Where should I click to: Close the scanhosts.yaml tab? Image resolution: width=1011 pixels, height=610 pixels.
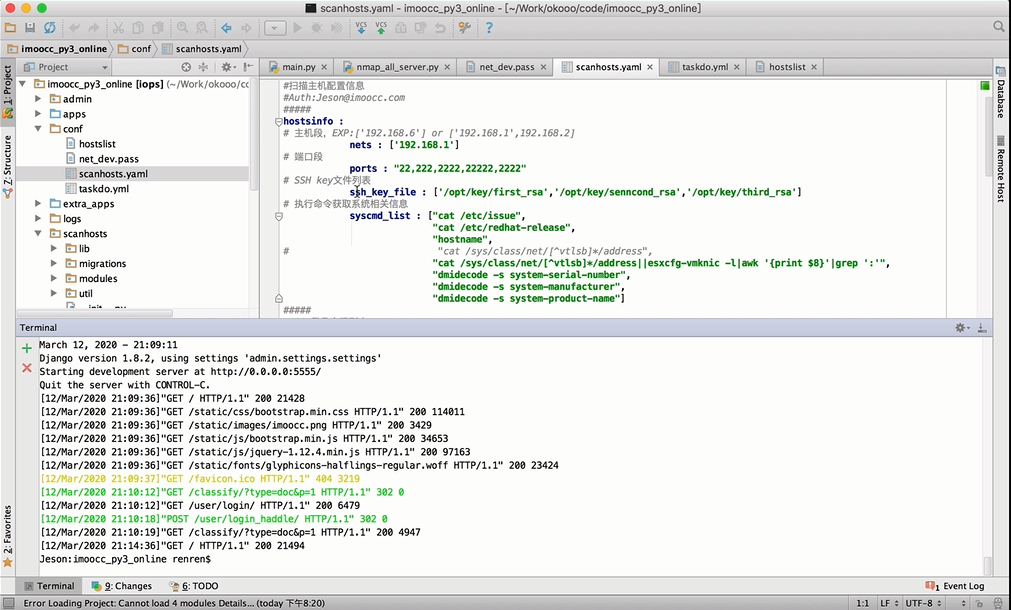coord(650,67)
